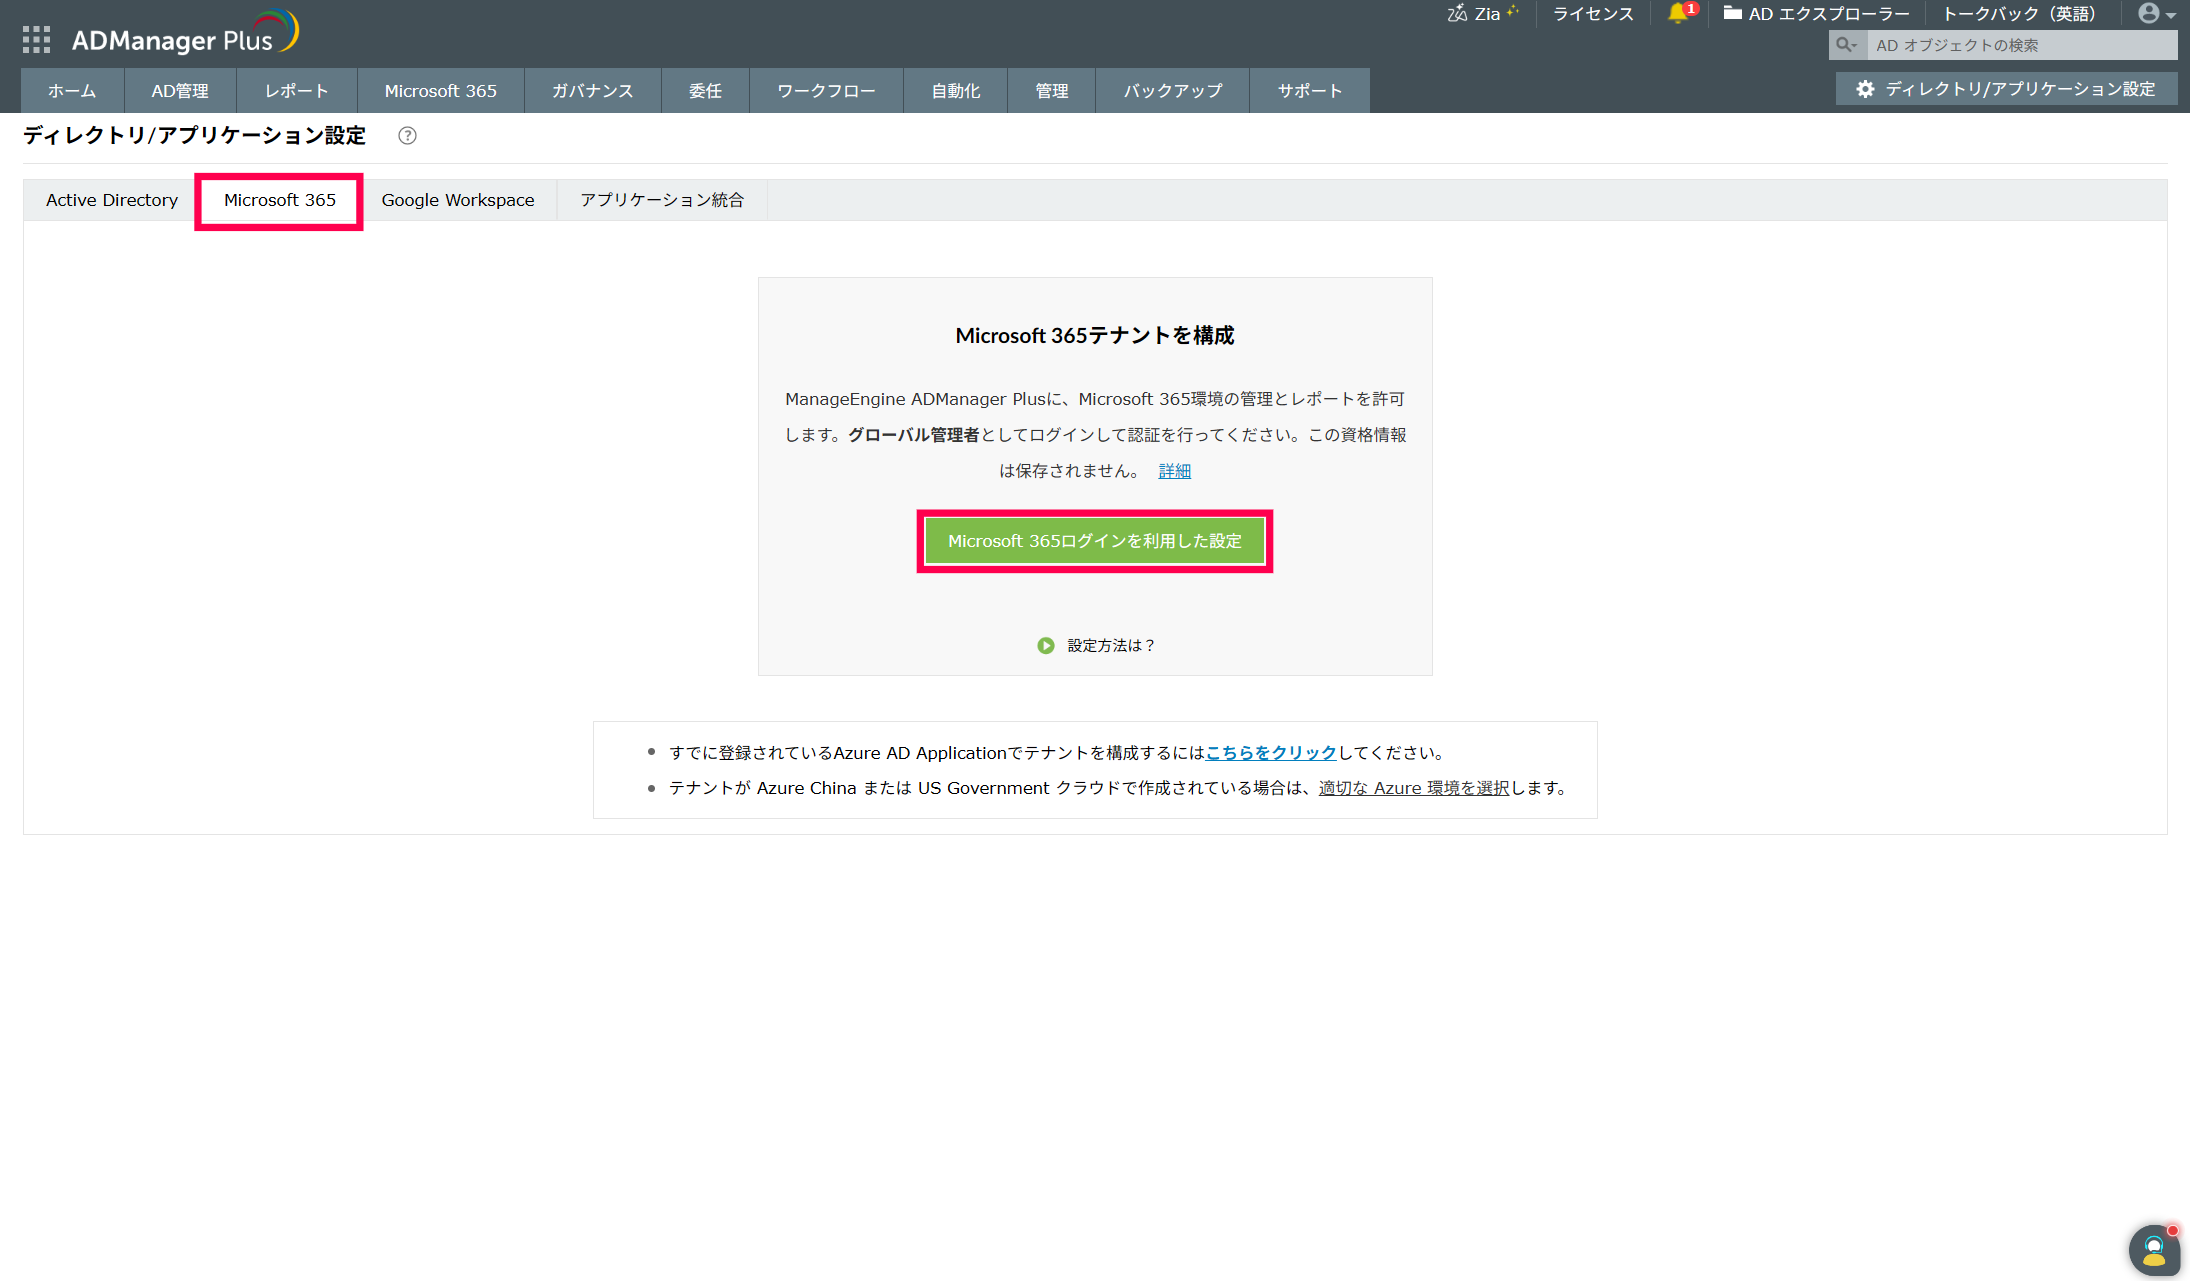Open AD エクスプローラー folder icon
The width and height of the screenshot is (2190, 1281).
coord(1732,13)
